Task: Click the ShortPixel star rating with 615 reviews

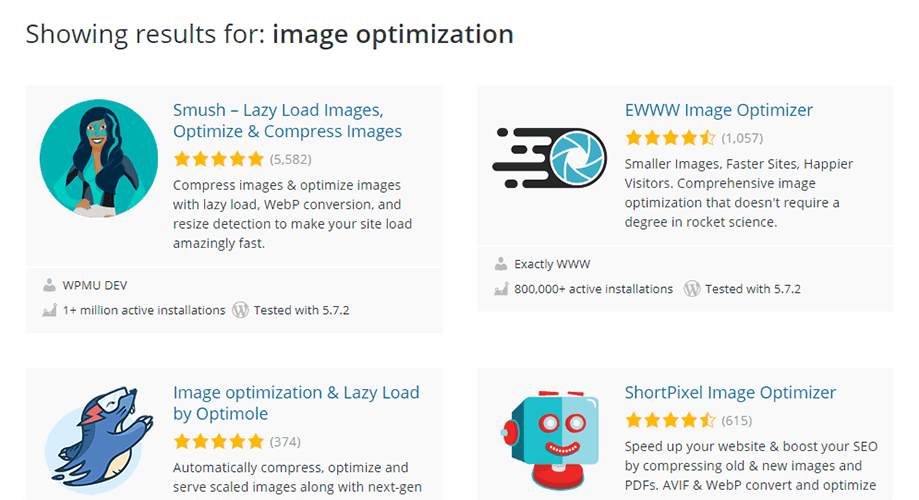Action: pos(670,420)
